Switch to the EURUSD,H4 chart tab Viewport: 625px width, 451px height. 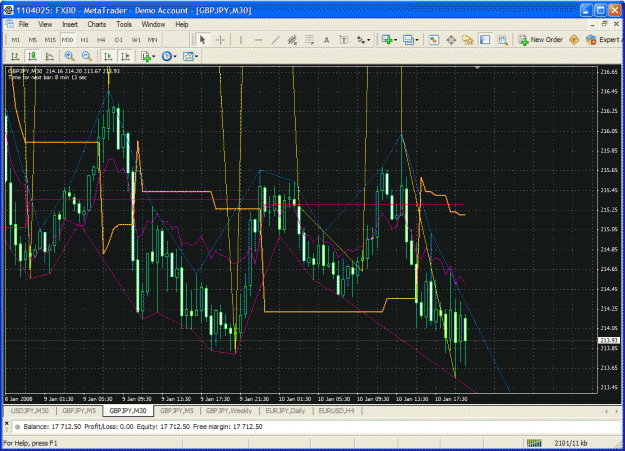336,411
